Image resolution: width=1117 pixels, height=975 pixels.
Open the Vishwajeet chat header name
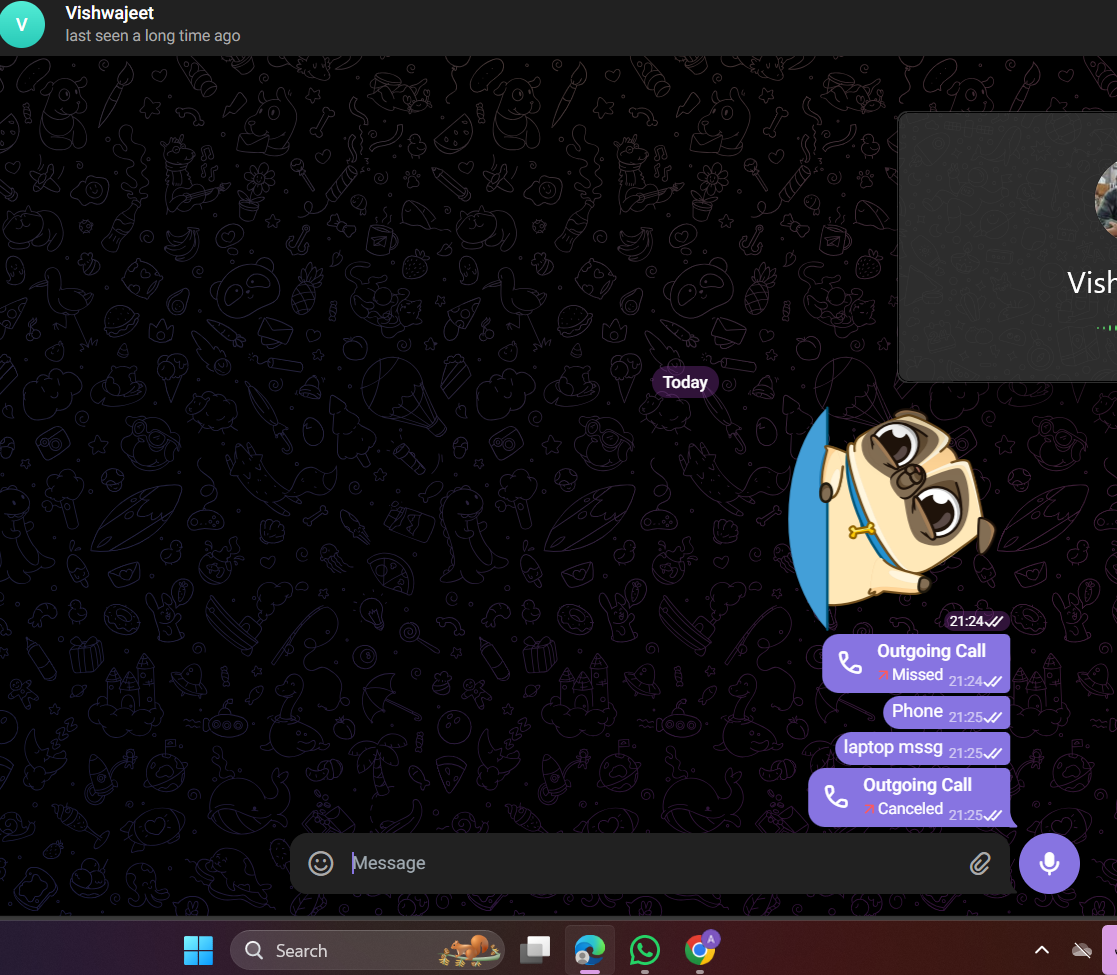[110, 13]
